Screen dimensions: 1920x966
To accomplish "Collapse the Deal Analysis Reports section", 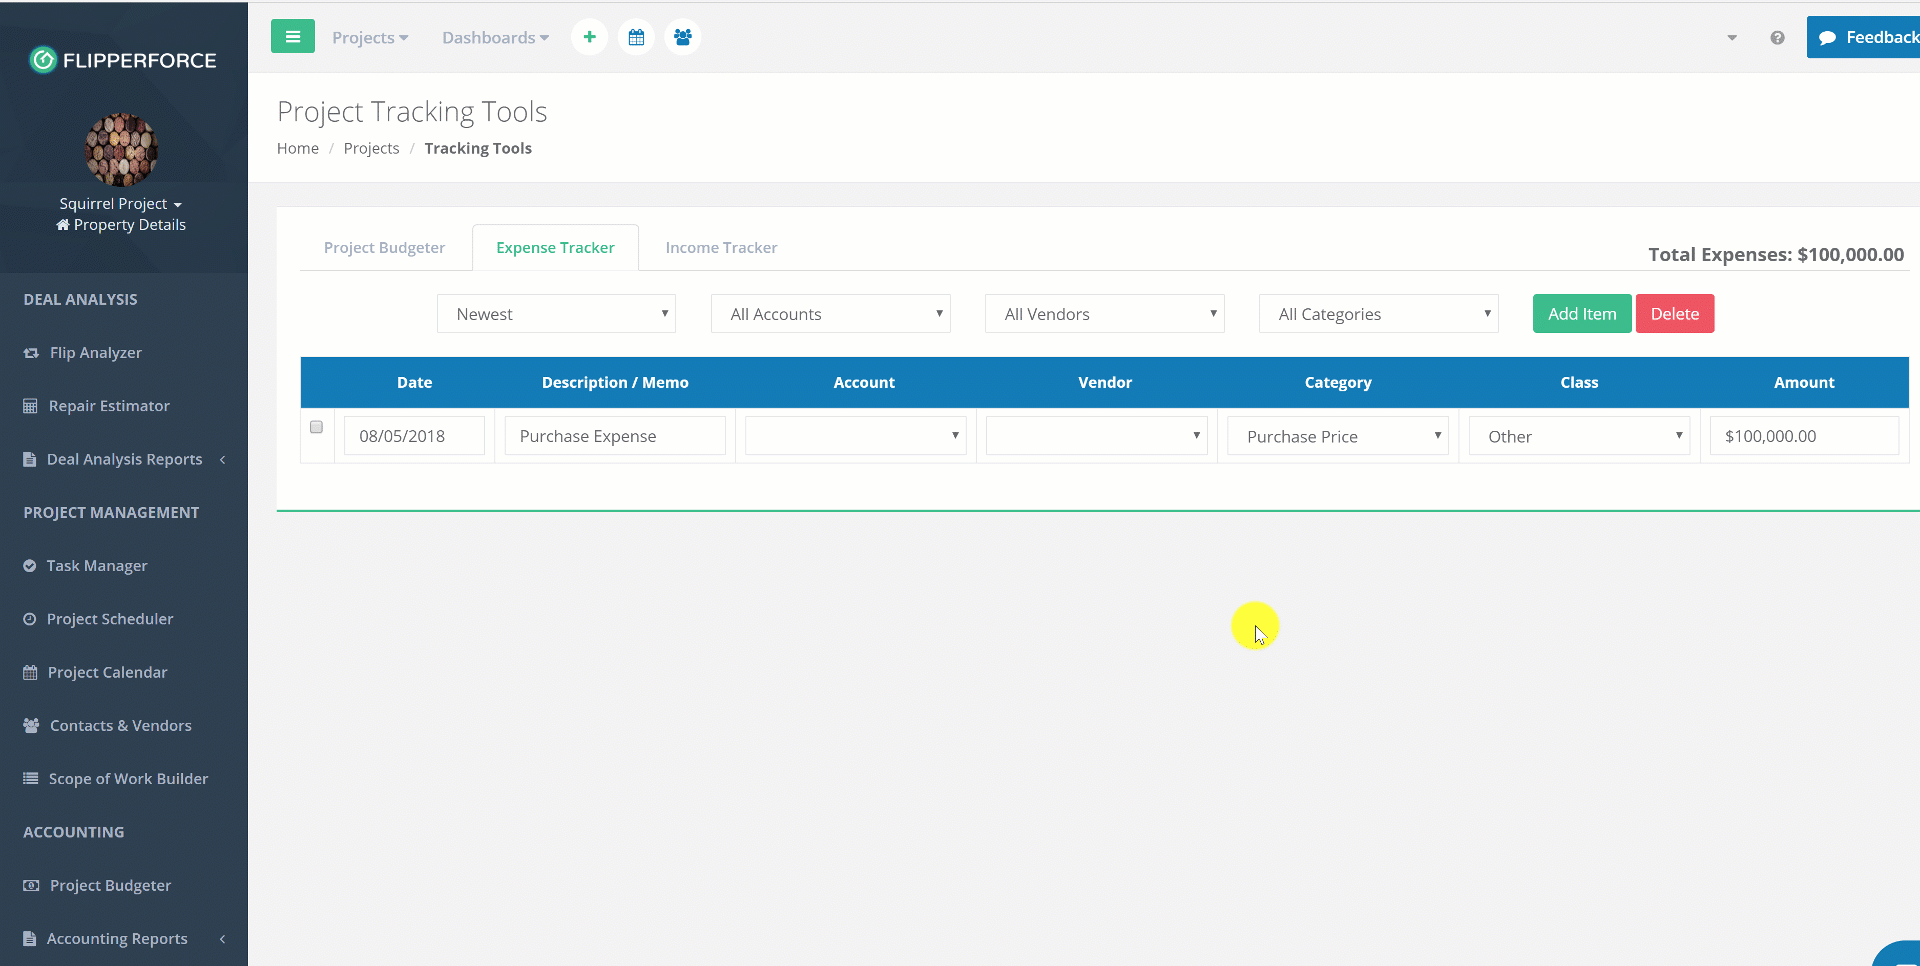I will (222, 459).
